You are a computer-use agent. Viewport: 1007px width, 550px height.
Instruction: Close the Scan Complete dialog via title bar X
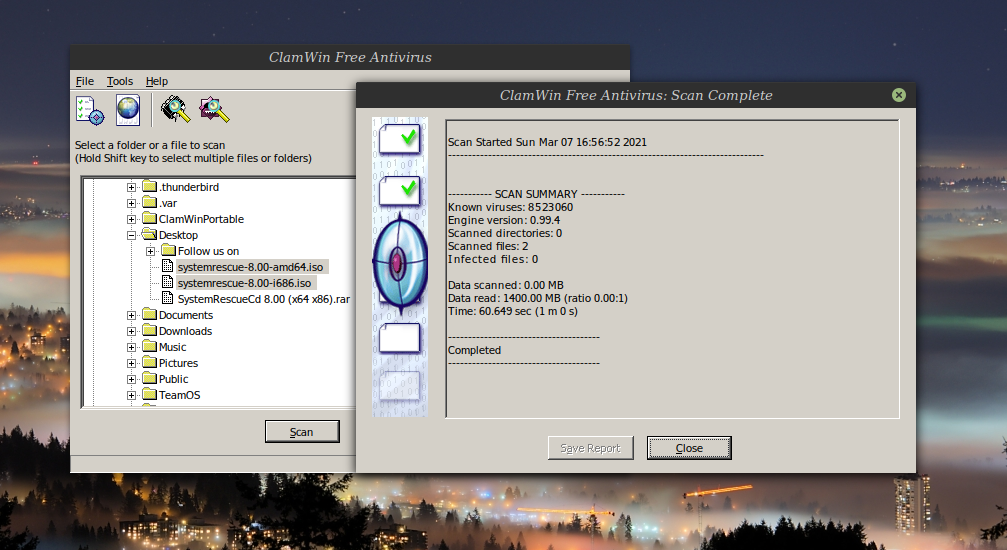898,95
